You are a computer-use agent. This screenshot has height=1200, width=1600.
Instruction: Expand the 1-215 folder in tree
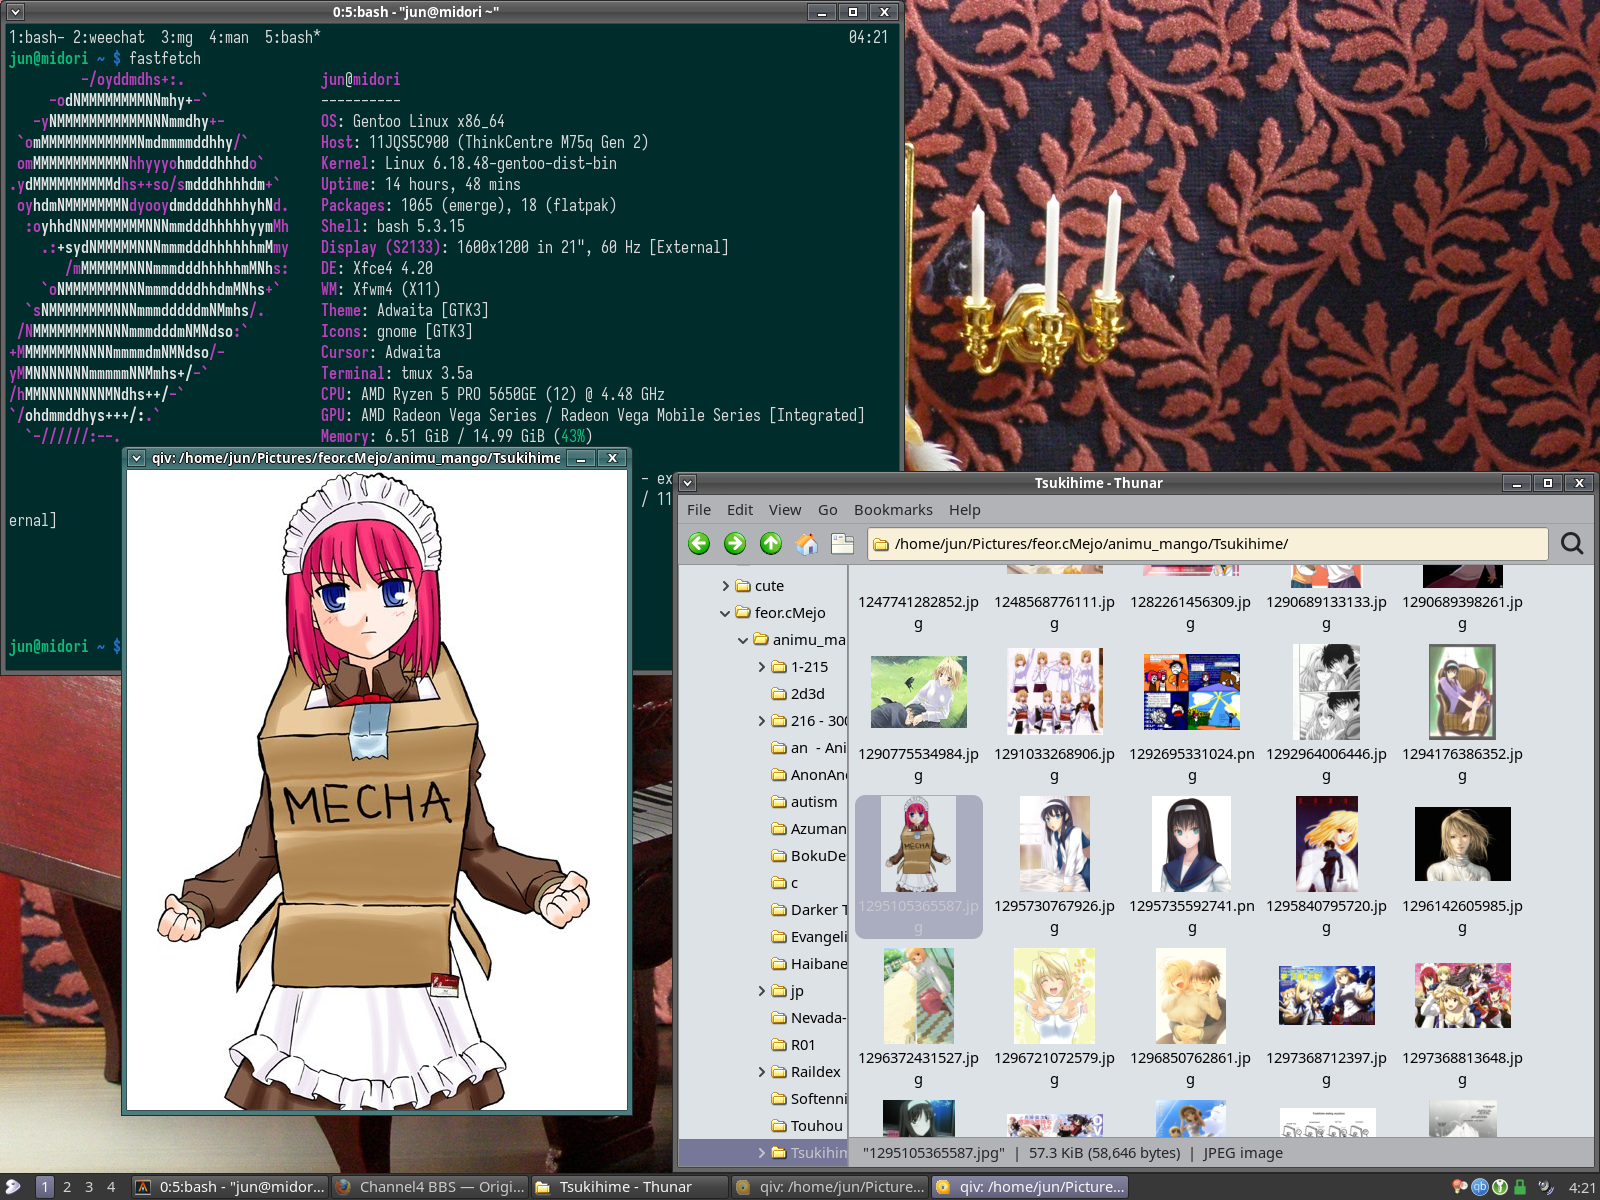coord(761,667)
